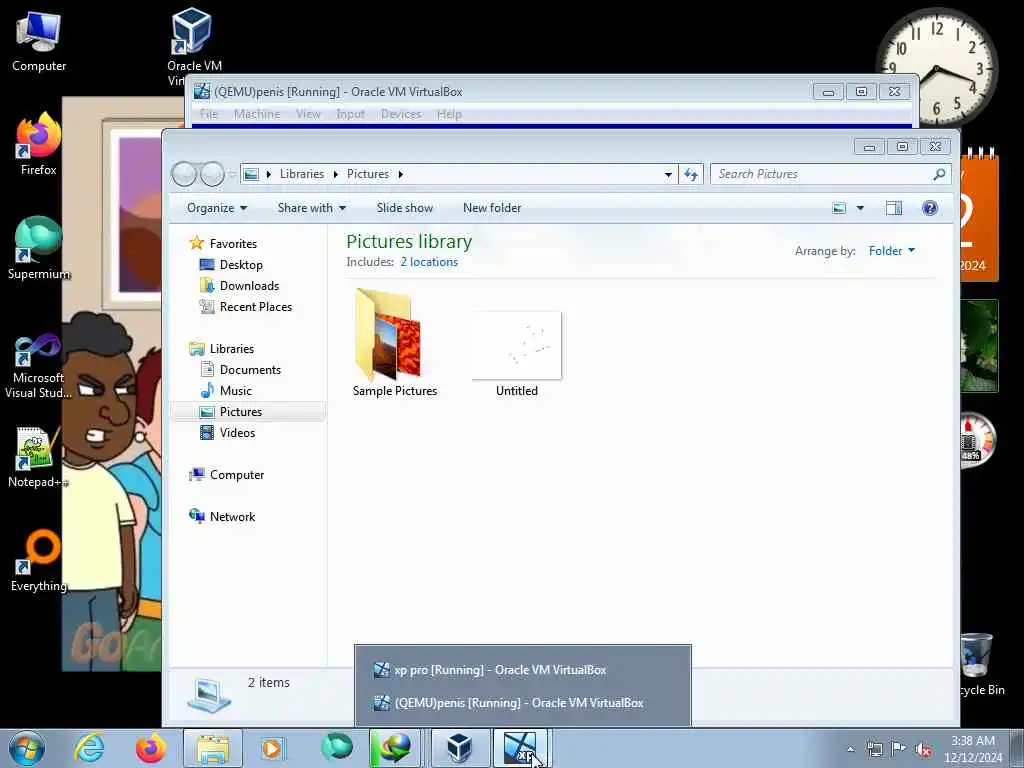This screenshot has height=768, width=1024.
Task: Open Internet Download Manager taskbar icon
Action: [394, 748]
